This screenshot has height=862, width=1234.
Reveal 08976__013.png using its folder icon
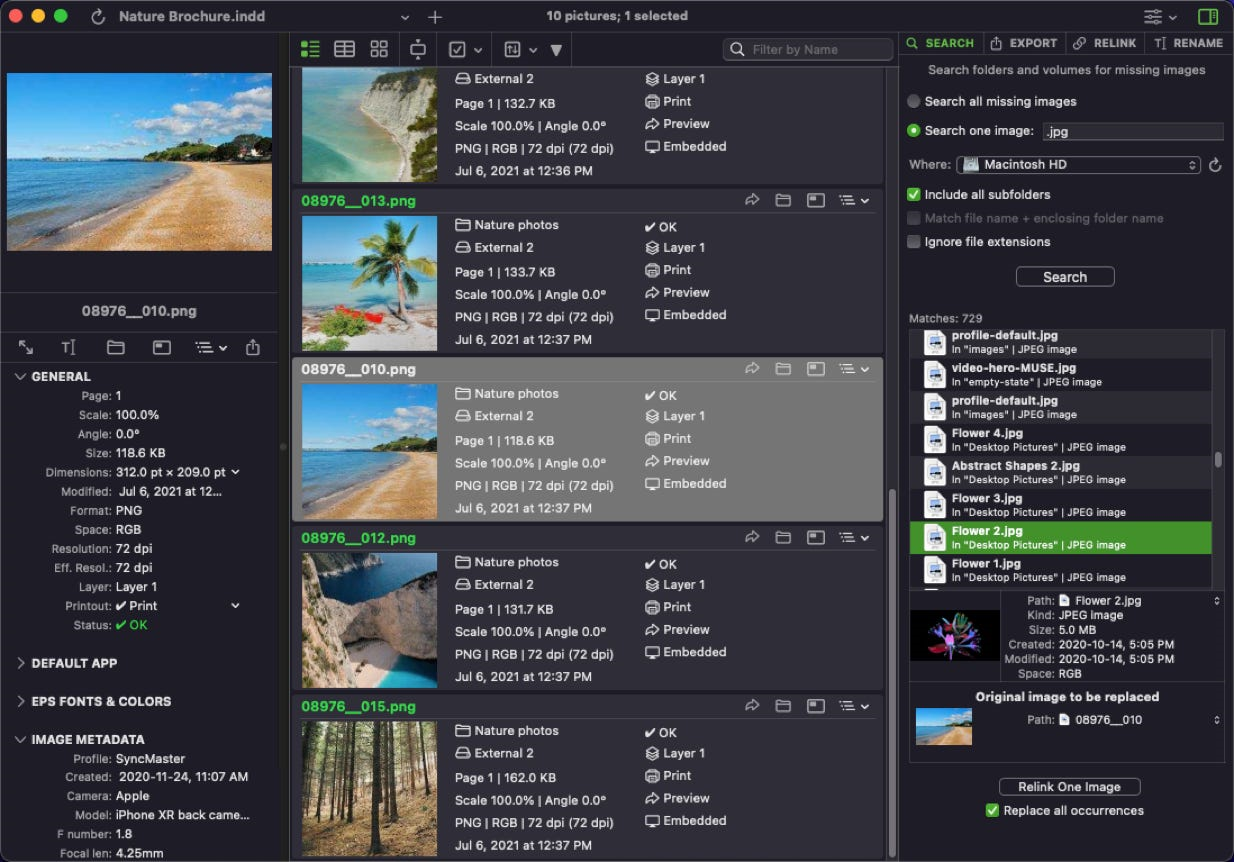(x=783, y=201)
